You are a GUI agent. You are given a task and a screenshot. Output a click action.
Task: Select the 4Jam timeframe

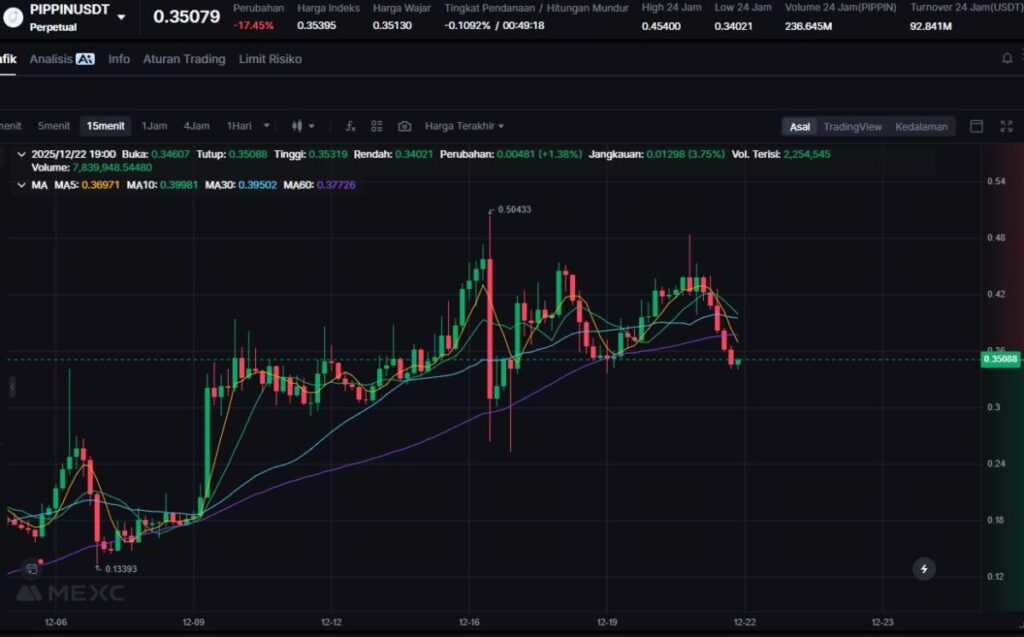click(x=196, y=126)
